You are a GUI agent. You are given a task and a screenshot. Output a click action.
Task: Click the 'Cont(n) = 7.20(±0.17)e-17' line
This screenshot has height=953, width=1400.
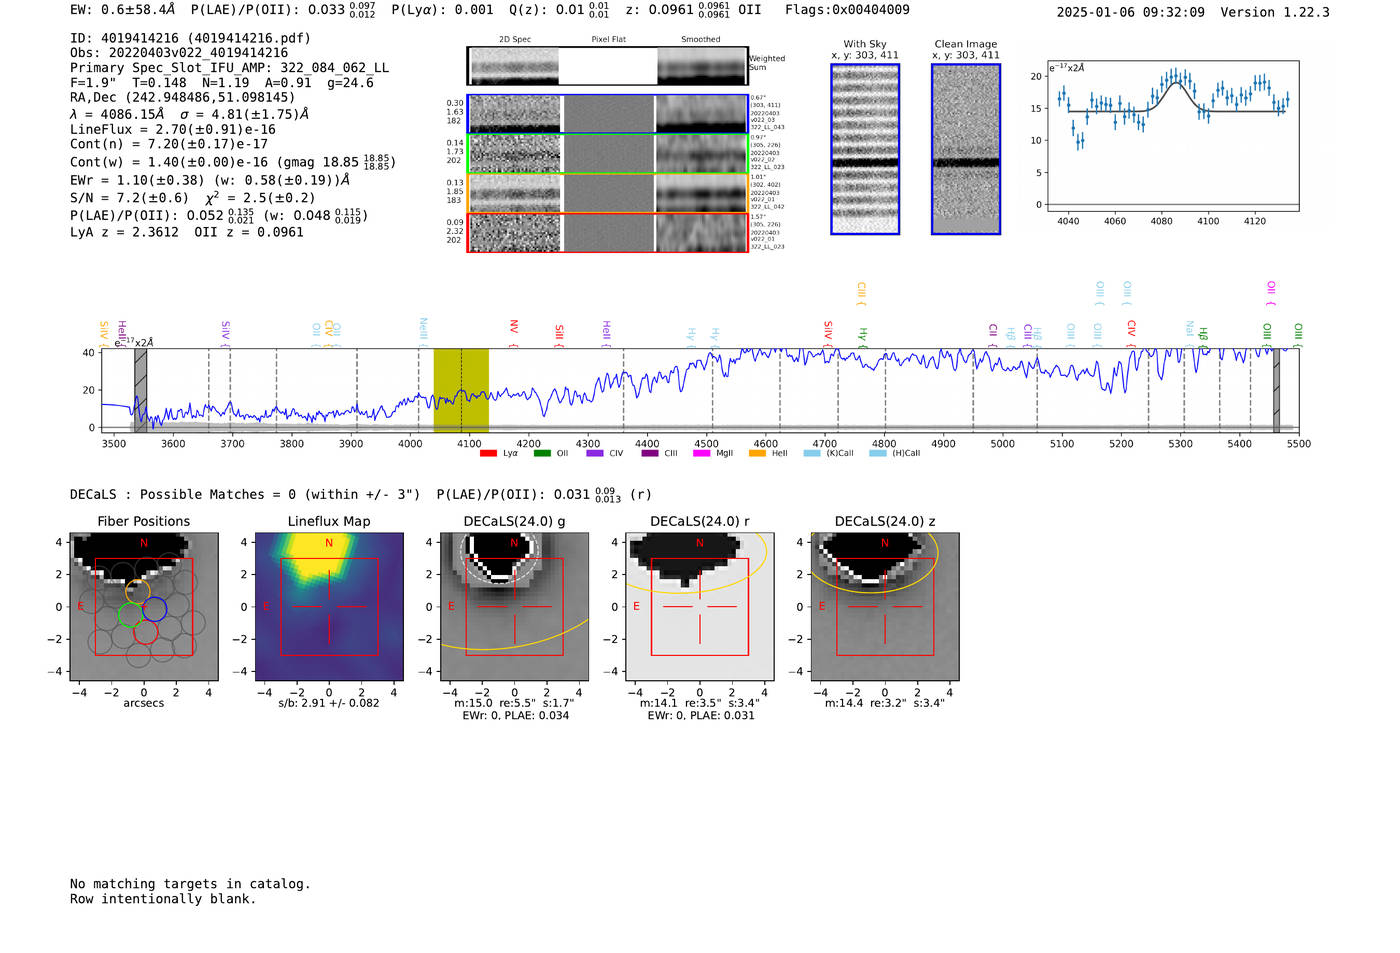(x=169, y=144)
